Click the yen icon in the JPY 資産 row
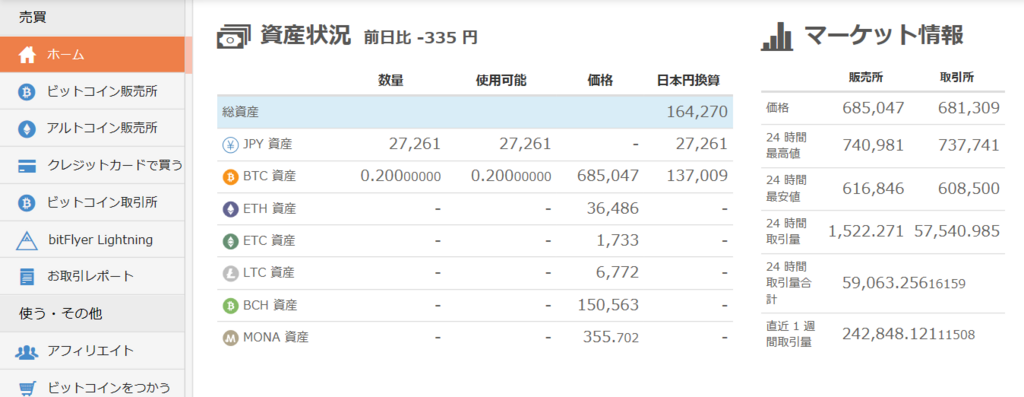The width and height of the screenshot is (1024, 397). (x=231, y=145)
